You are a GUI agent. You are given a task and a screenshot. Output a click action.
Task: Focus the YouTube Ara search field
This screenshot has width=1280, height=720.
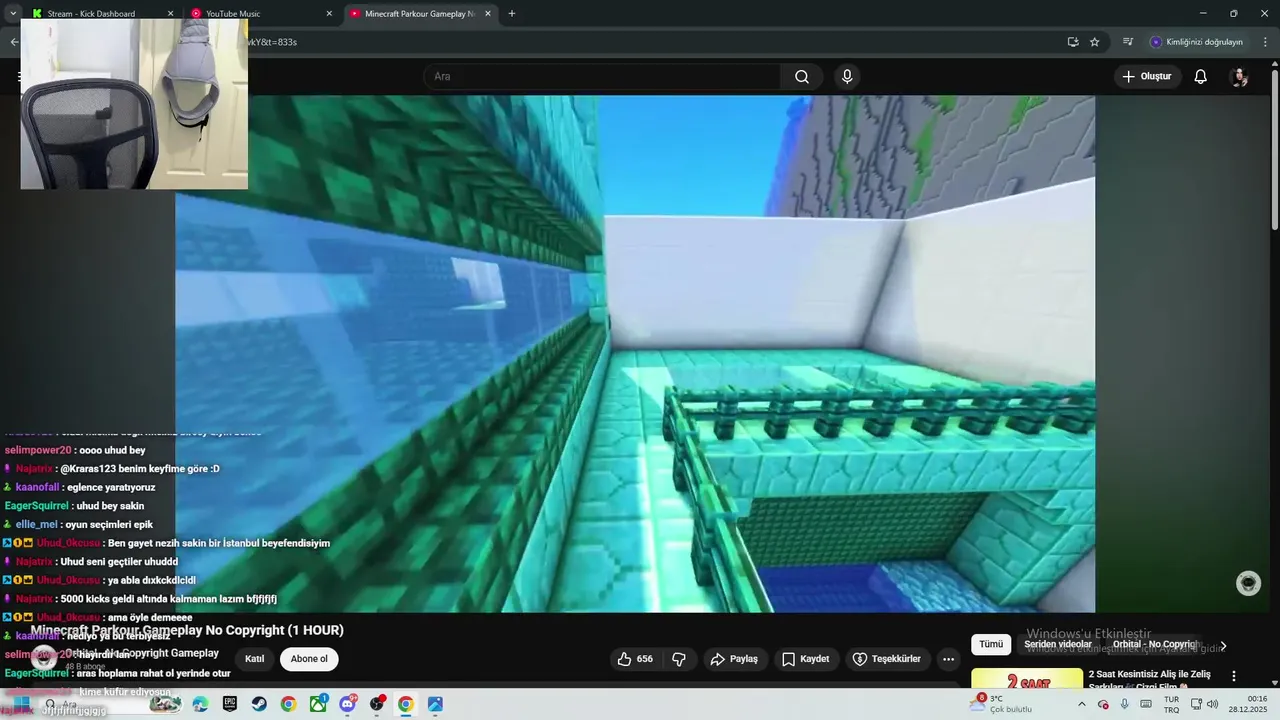coord(602,76)
